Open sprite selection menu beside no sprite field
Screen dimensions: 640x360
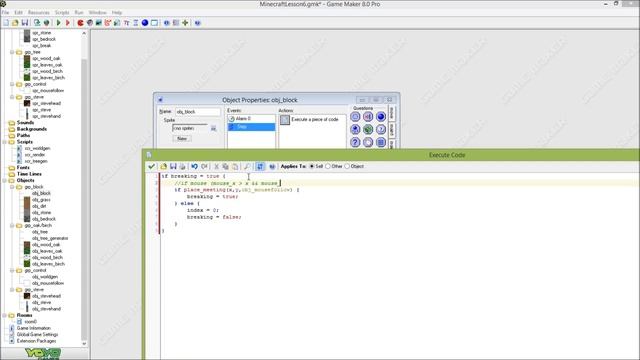pyautogui.click(x=213, y=128)
